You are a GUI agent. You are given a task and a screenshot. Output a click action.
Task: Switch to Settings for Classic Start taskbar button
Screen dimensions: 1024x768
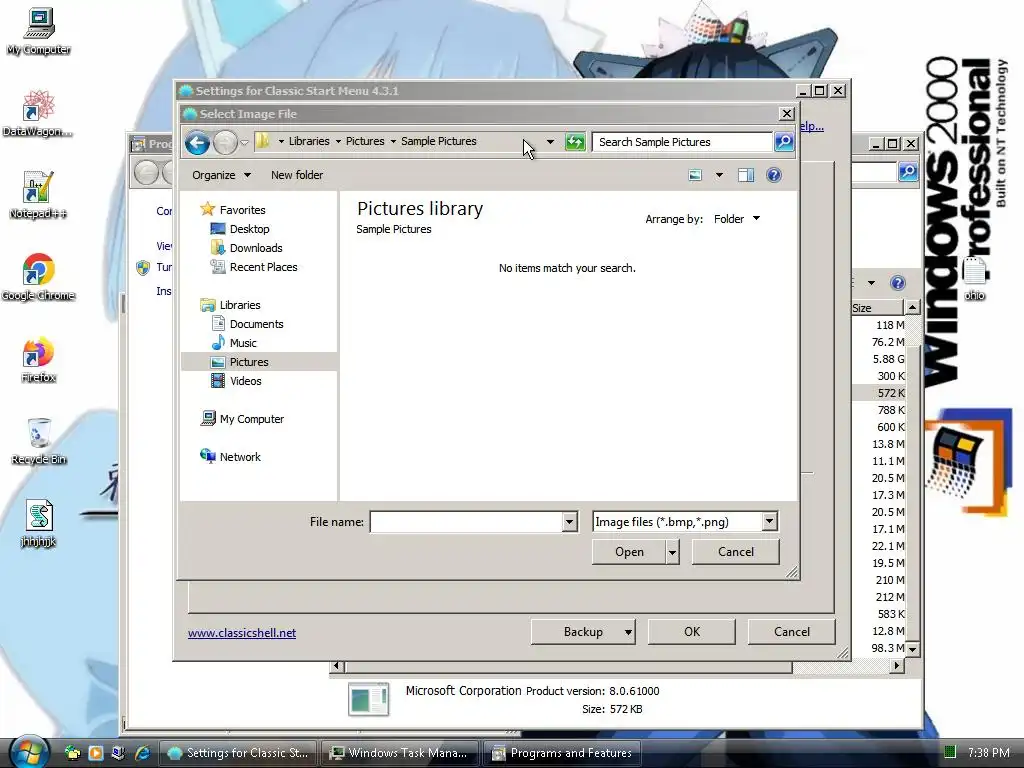(x=238, y=753)
